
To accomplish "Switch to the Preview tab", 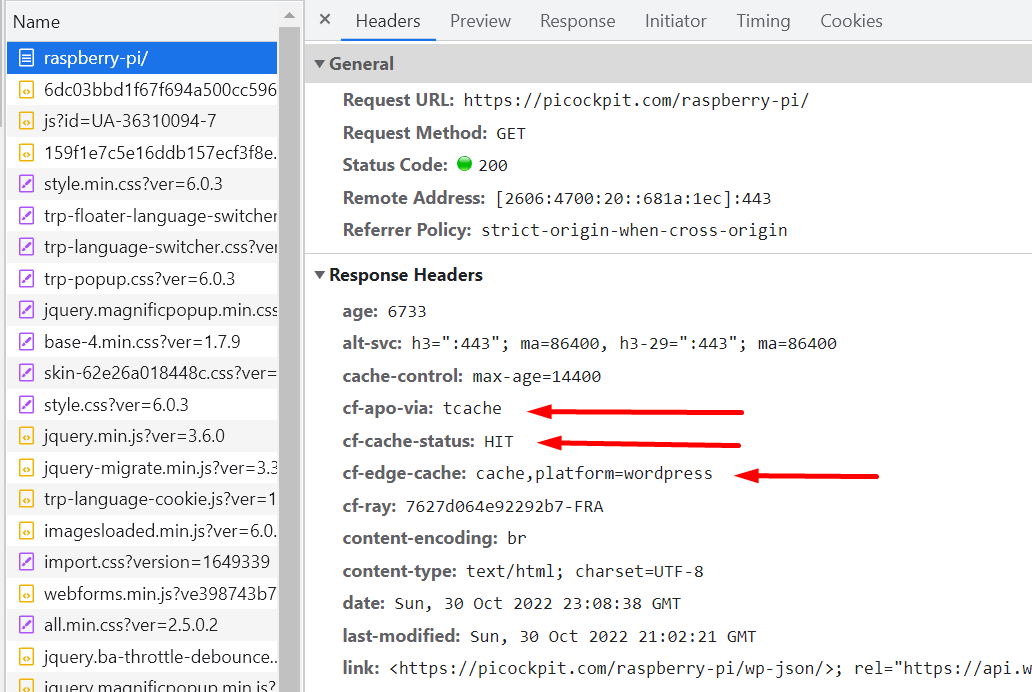I will coord(480,21).
